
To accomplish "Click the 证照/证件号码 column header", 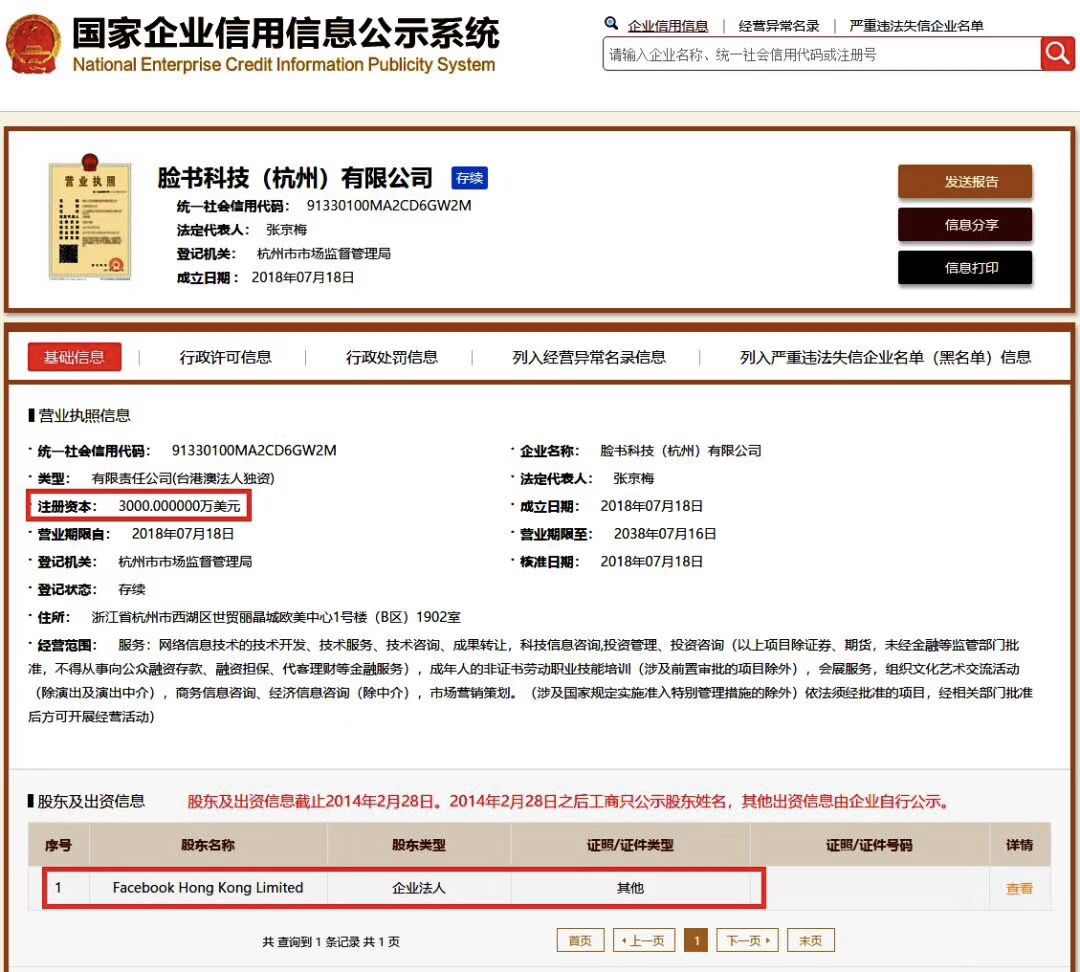I will 869,845.
